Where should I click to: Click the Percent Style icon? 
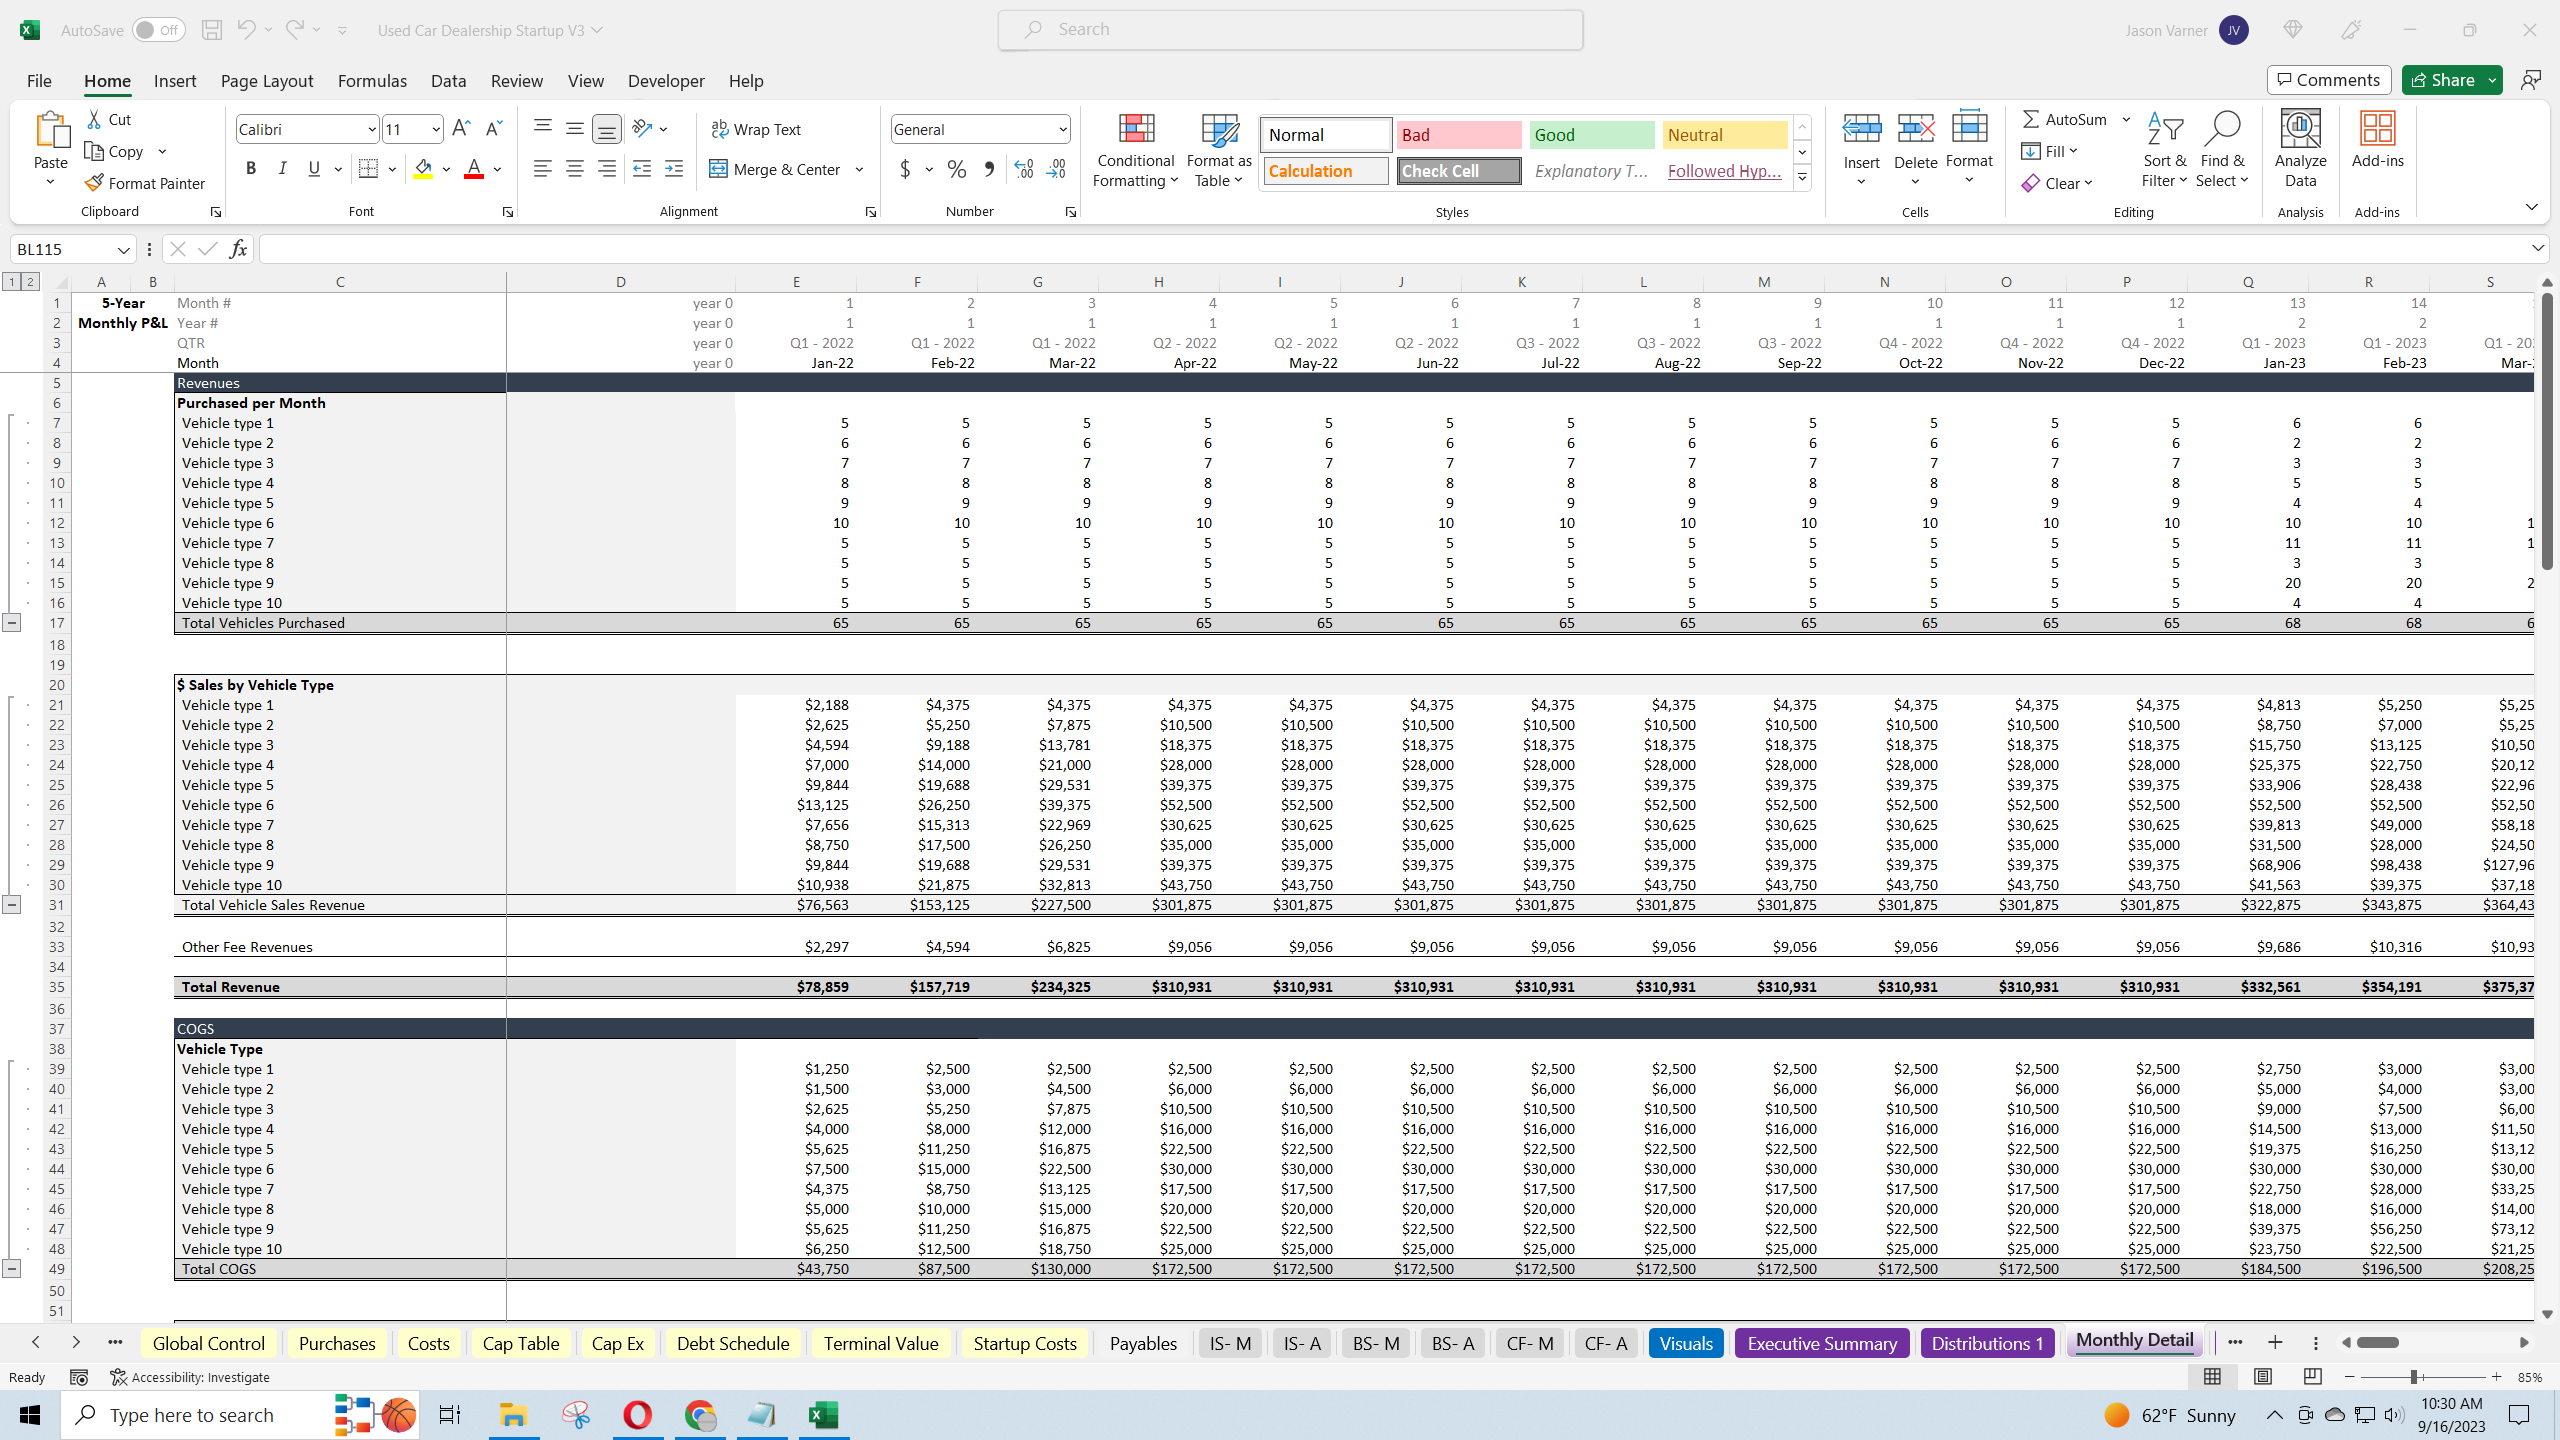pos(956,169)
